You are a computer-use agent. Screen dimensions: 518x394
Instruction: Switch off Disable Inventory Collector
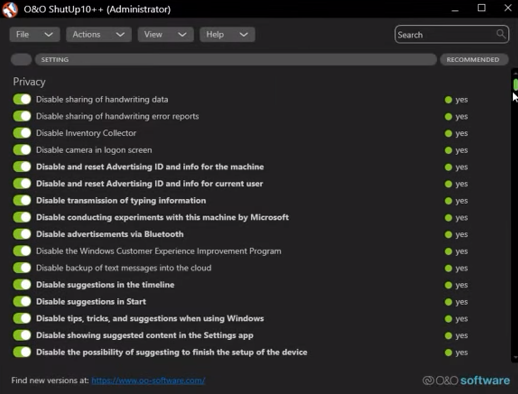point(22,133)
